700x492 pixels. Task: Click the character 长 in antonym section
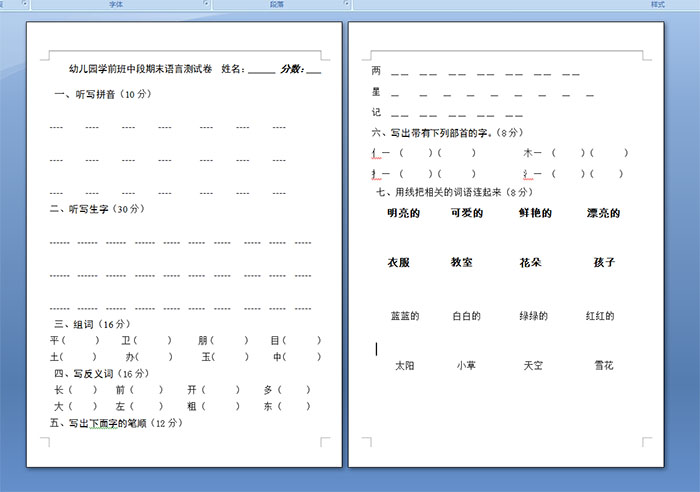[x=59, y=390]
